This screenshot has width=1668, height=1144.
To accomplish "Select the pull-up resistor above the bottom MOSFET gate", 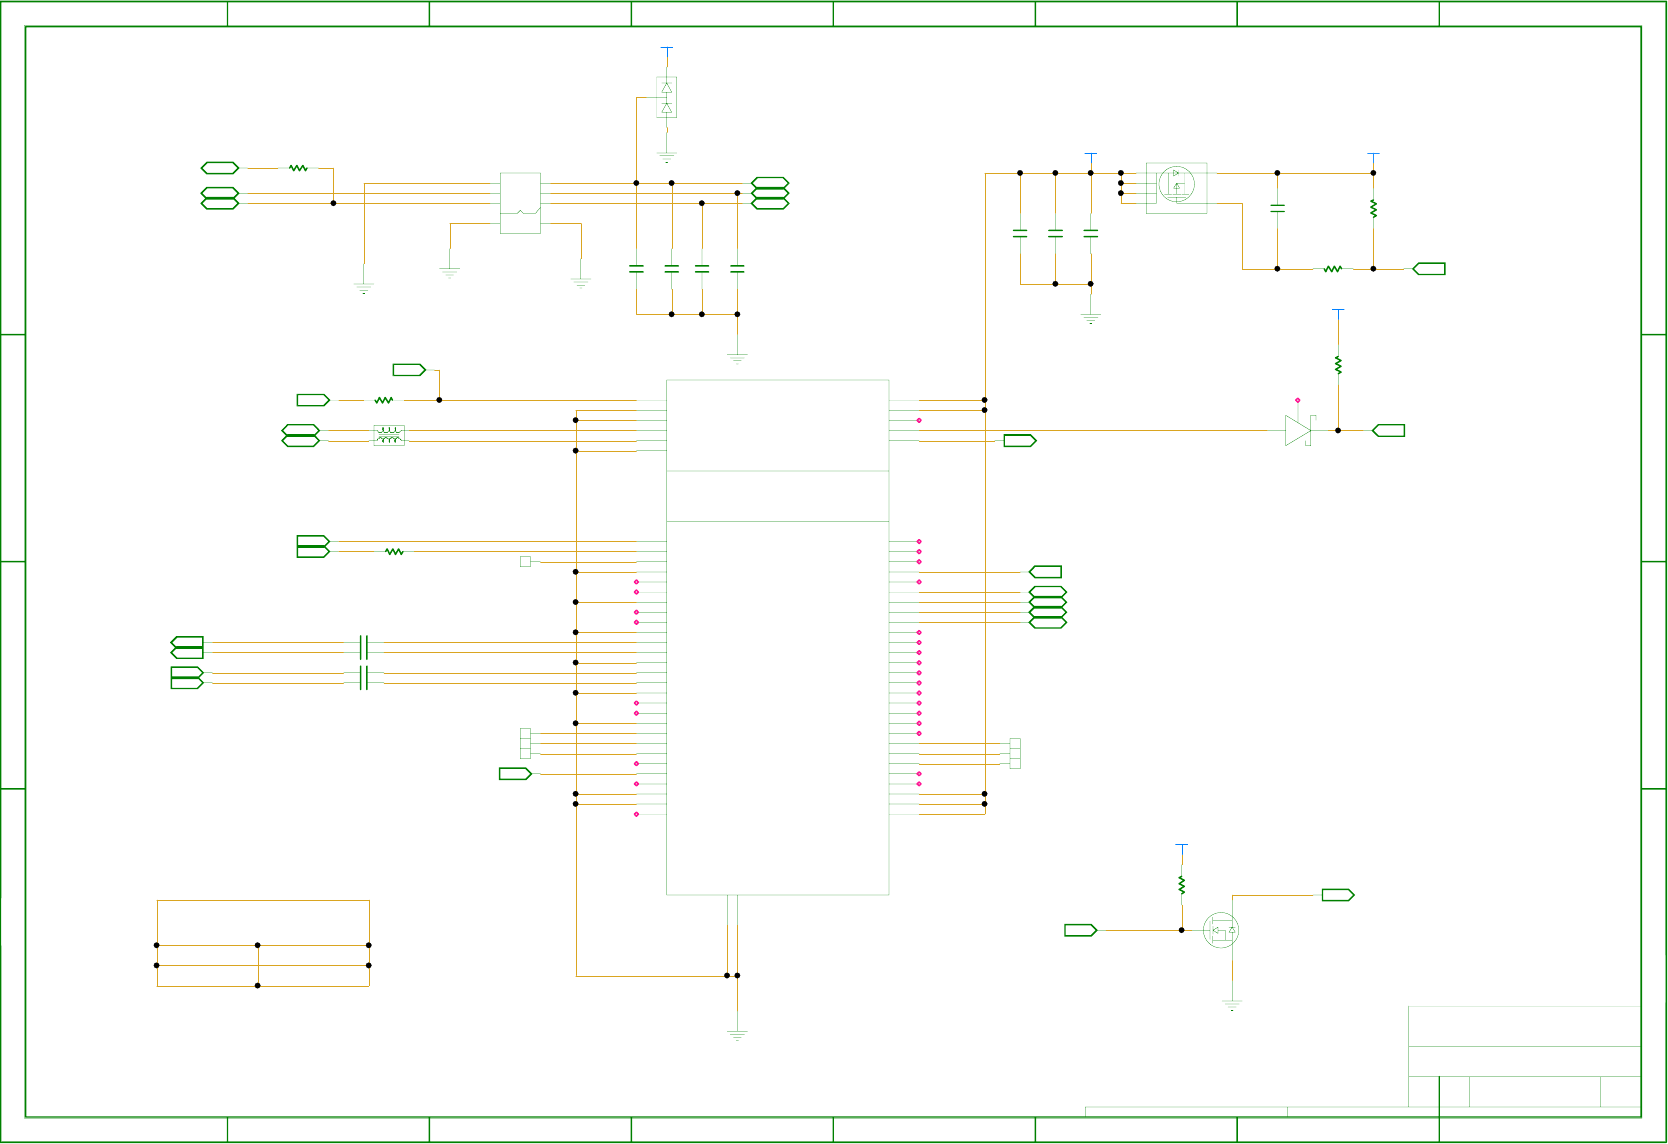I will click(x=1182, y=885).
